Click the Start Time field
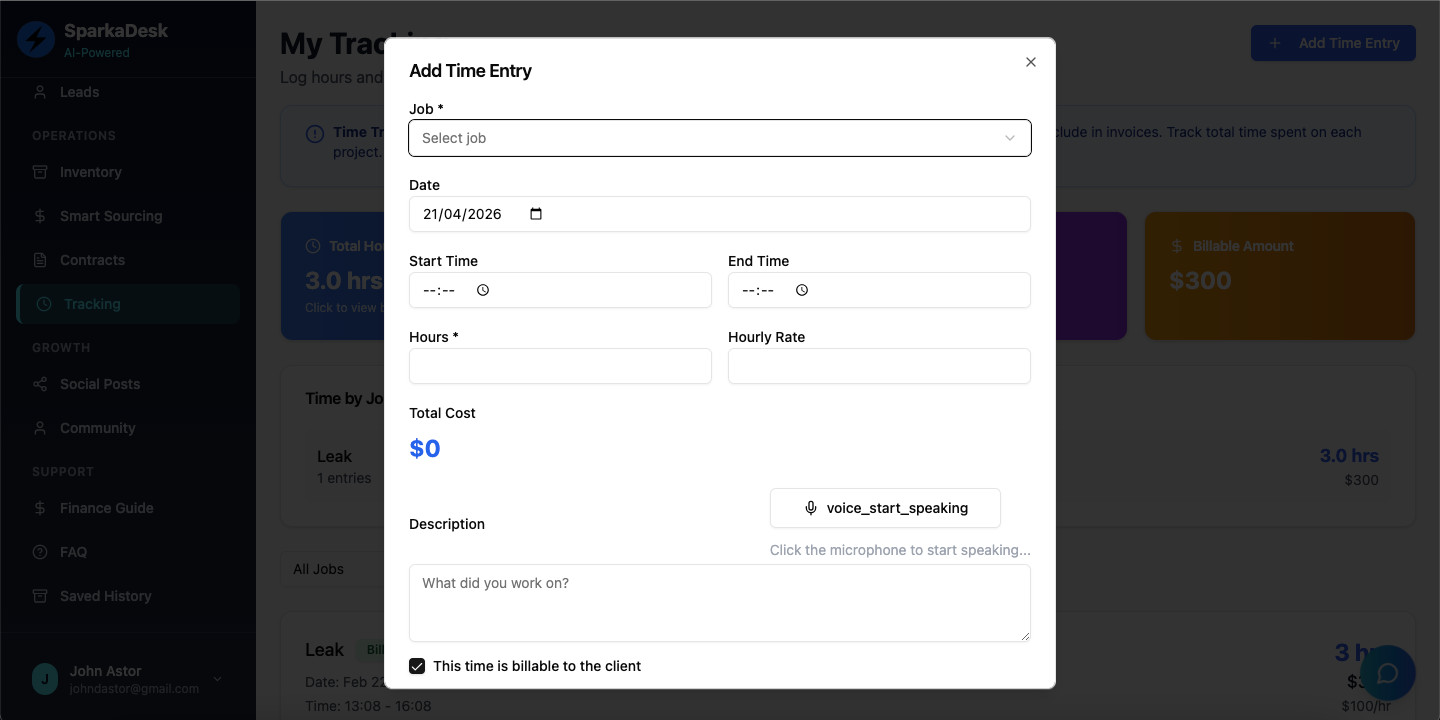Viewport: 1440px width, 720px height. coord(560,290)
